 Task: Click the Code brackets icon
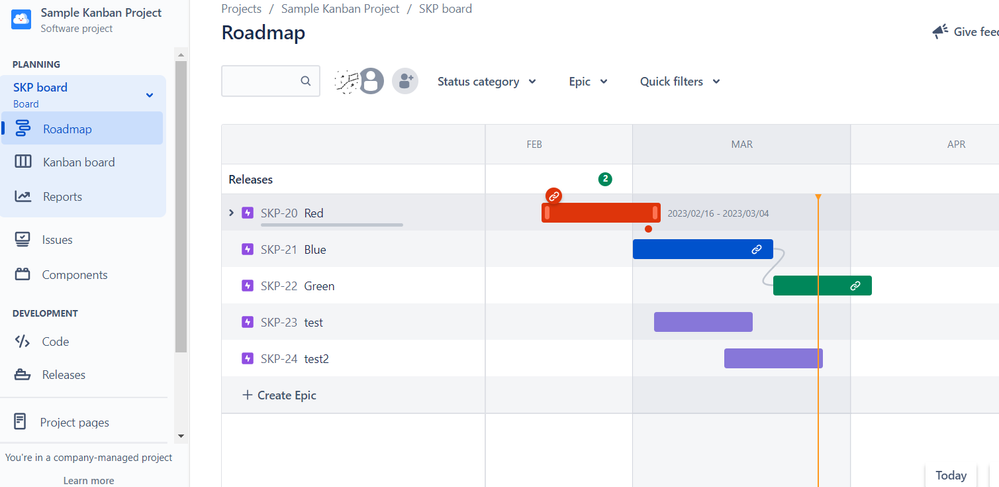pyautogui.click(x=22, y=341)
